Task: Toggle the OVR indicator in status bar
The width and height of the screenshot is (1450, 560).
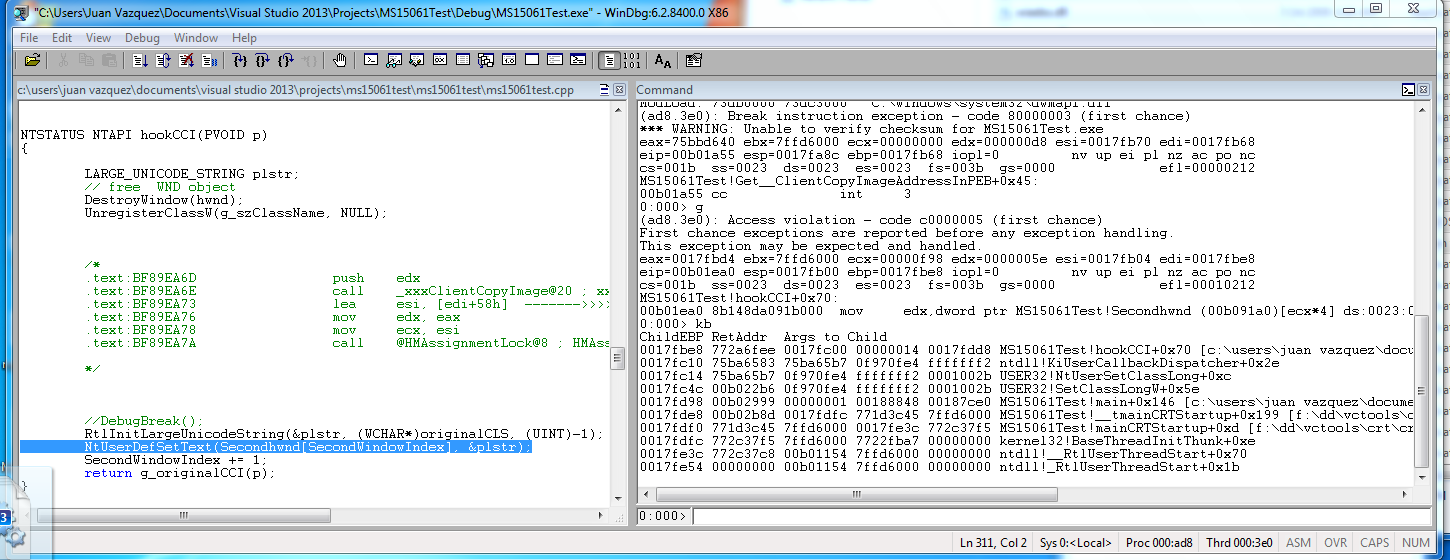Action: (1336, 543)
